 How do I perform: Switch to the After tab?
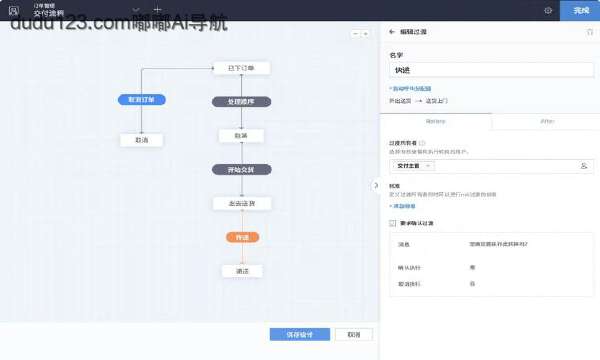pyautogui.click(x=546, y=121)
